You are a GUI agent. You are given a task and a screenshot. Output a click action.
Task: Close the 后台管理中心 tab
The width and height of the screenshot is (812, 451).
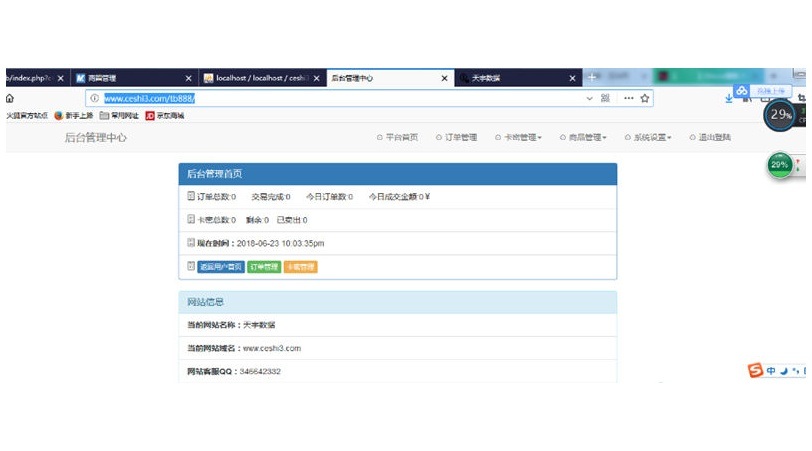pyautogui.click(x=444, y=78)
